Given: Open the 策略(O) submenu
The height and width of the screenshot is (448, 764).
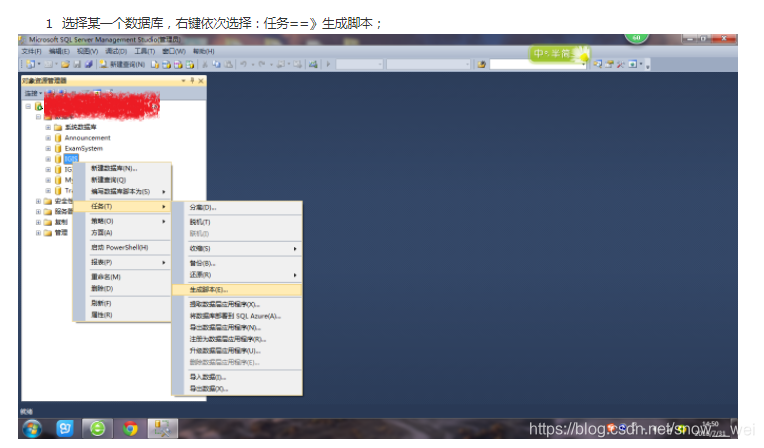Looking at the screenshot, I should point(122,221).
